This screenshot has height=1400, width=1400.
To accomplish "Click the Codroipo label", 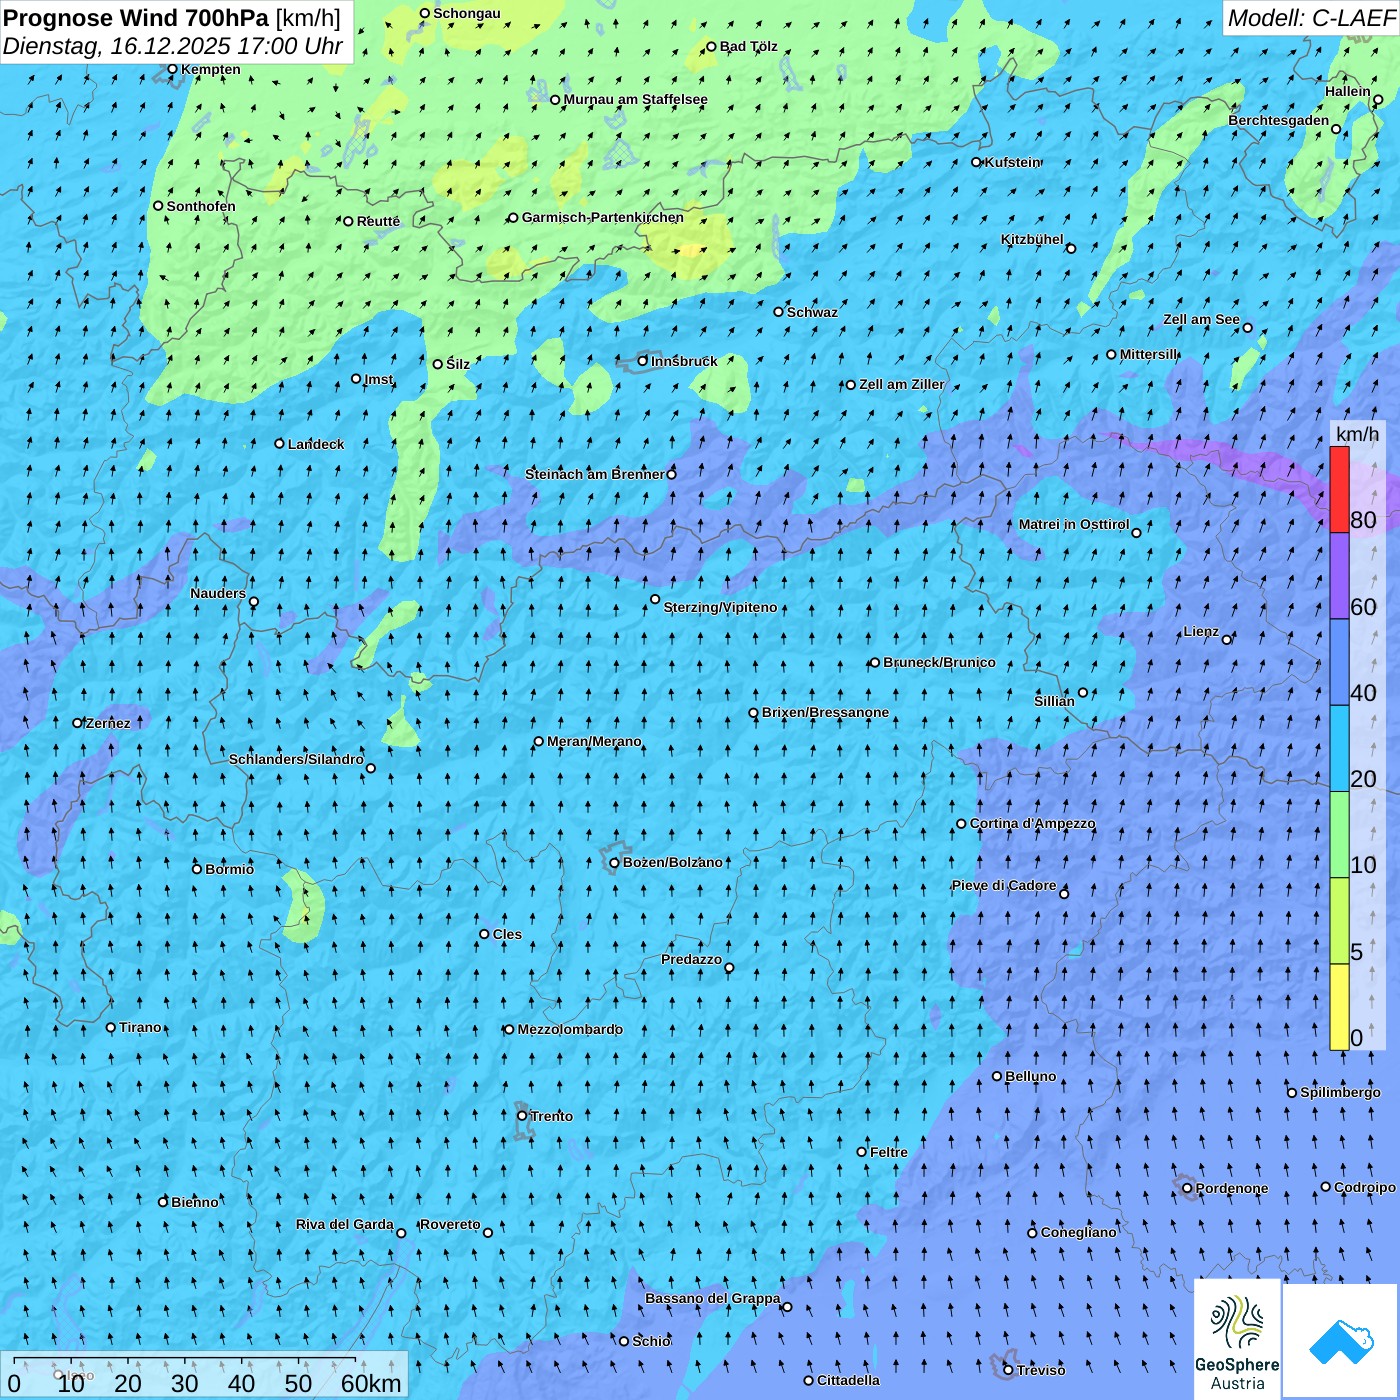I will 1365,1187.
